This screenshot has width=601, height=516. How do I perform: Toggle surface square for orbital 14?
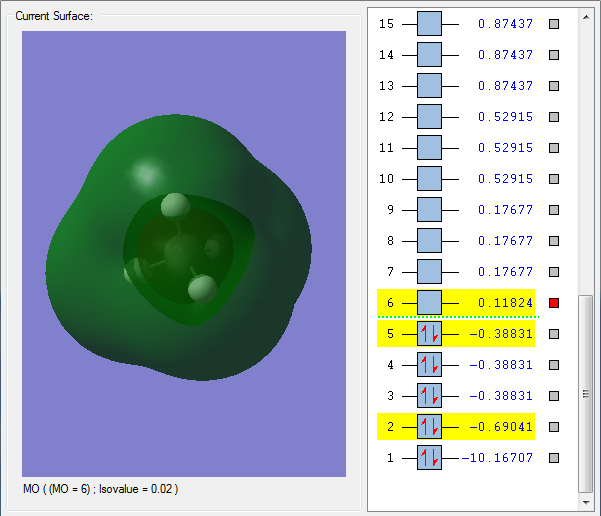[x=554, y=55]
